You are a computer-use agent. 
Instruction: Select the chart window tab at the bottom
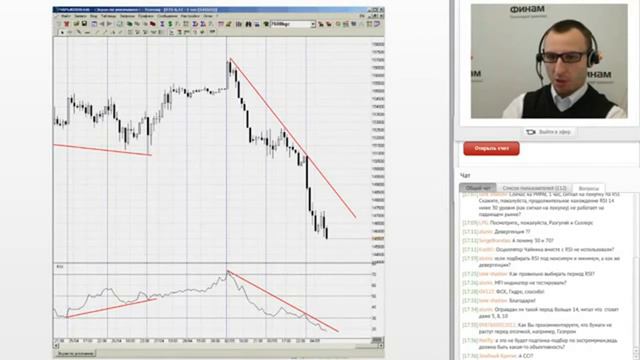[x=75, y=353]
